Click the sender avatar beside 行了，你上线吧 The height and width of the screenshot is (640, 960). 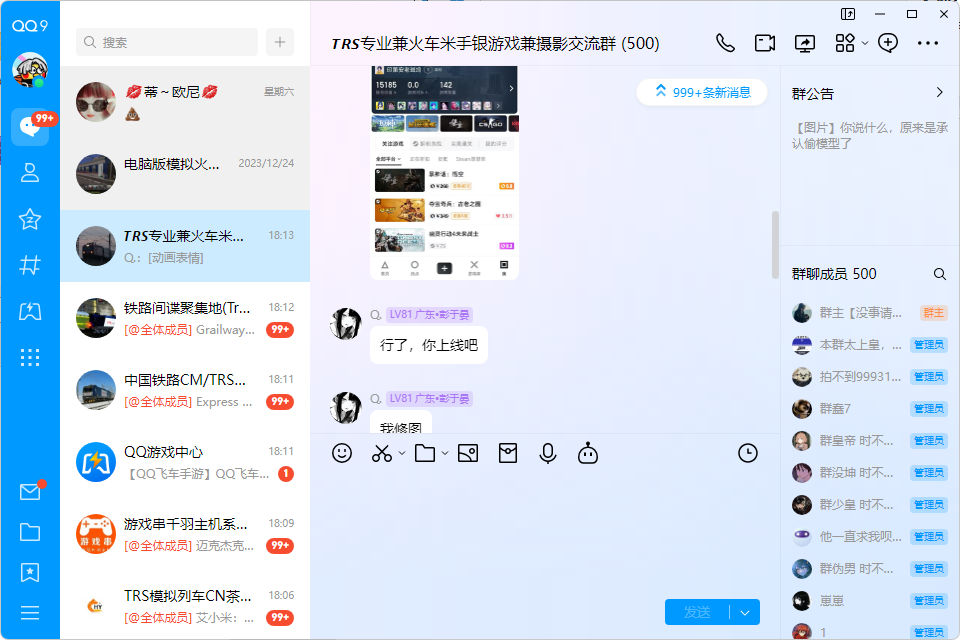pos(346,323)
